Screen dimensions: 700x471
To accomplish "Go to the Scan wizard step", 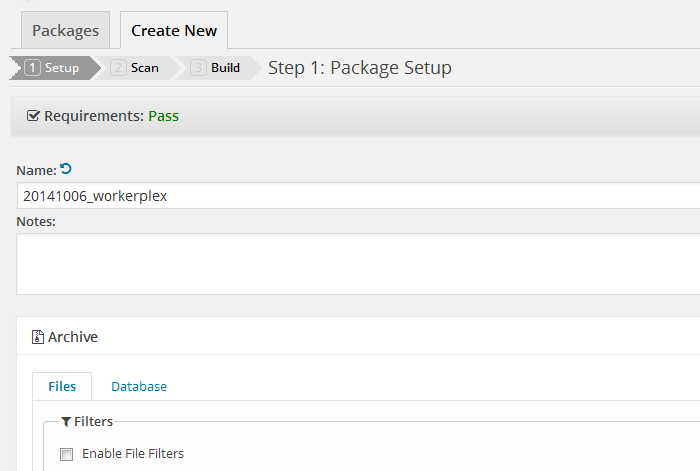I will [x=138, y=68].
